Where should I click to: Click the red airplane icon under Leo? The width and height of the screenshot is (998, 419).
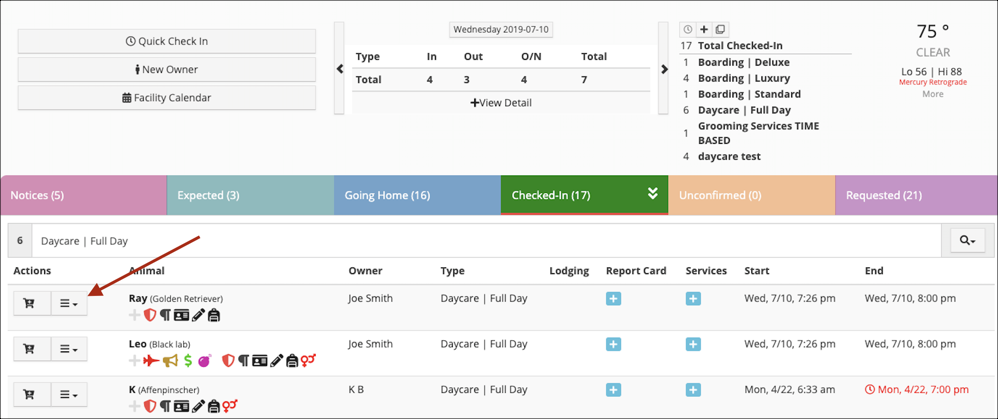pos(151,360)
